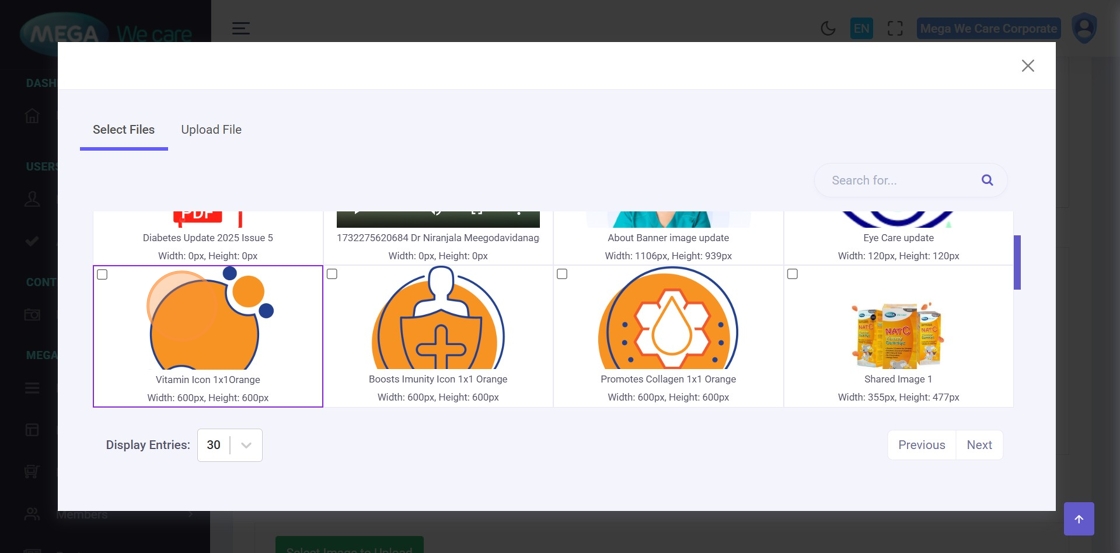This screenshot has height=553, width=1120.
Task: Click the search magnifier icon
Action: pos(987,180)
